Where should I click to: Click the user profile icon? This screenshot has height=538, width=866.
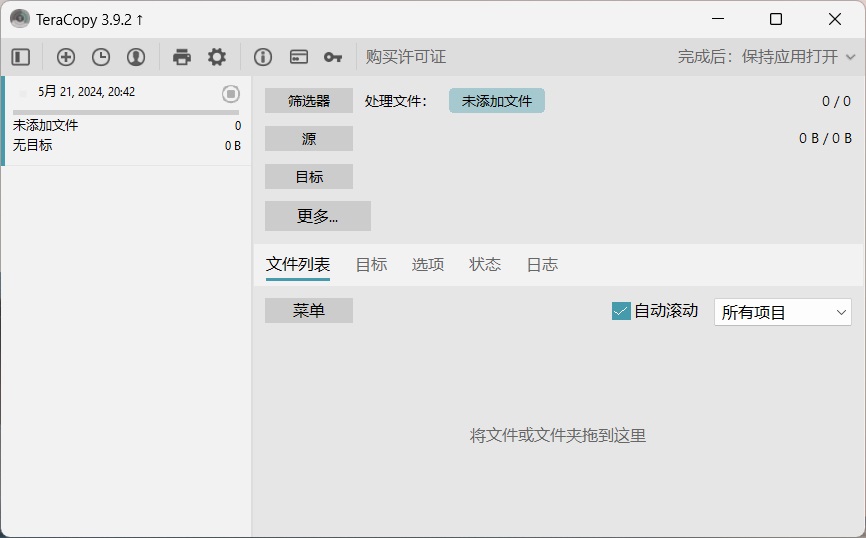click(136, 57)
